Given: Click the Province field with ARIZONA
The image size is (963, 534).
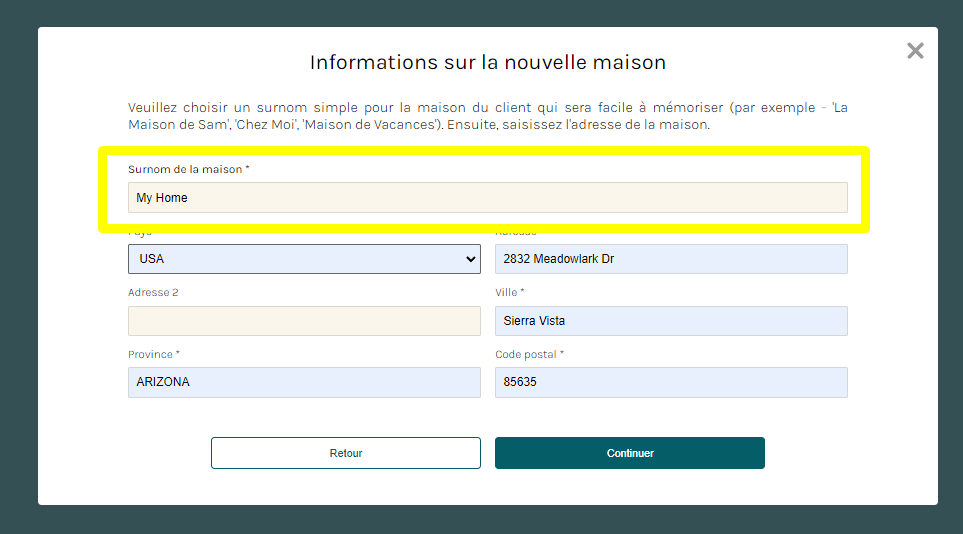Looking at the screenshot, I should [x=304, y=382].
